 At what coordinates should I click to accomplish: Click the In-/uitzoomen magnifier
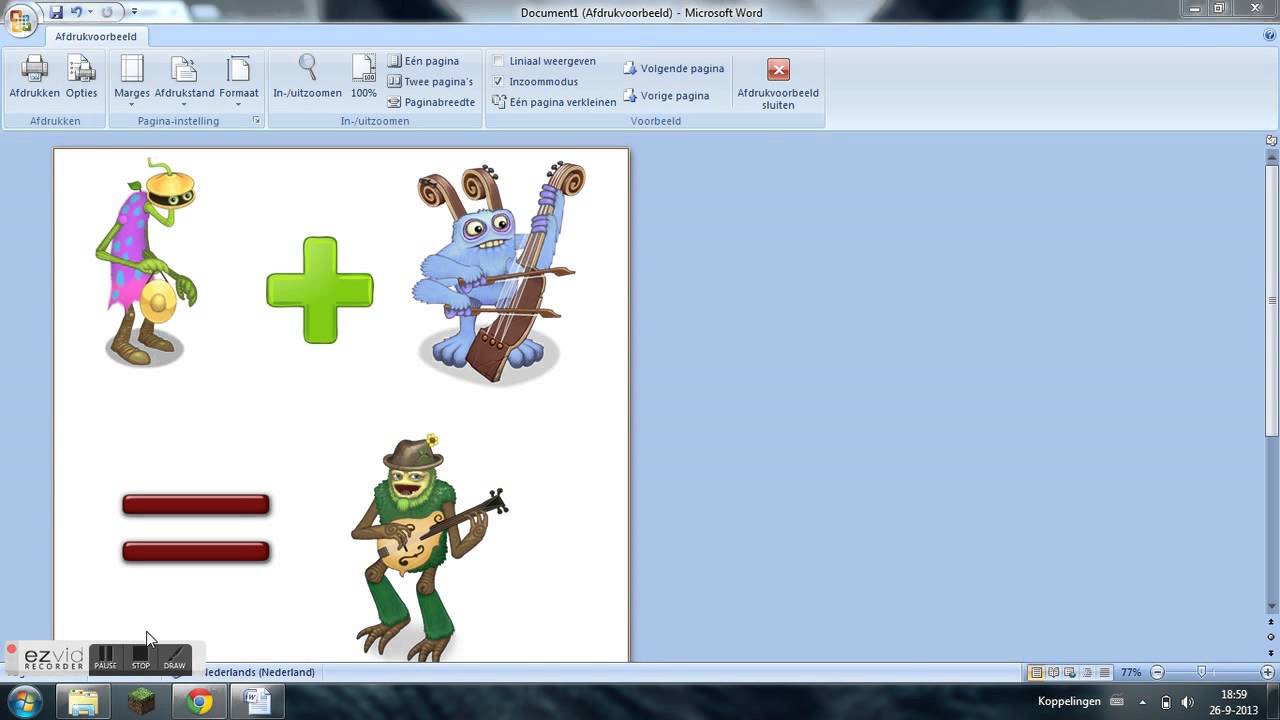pos(308,77)
